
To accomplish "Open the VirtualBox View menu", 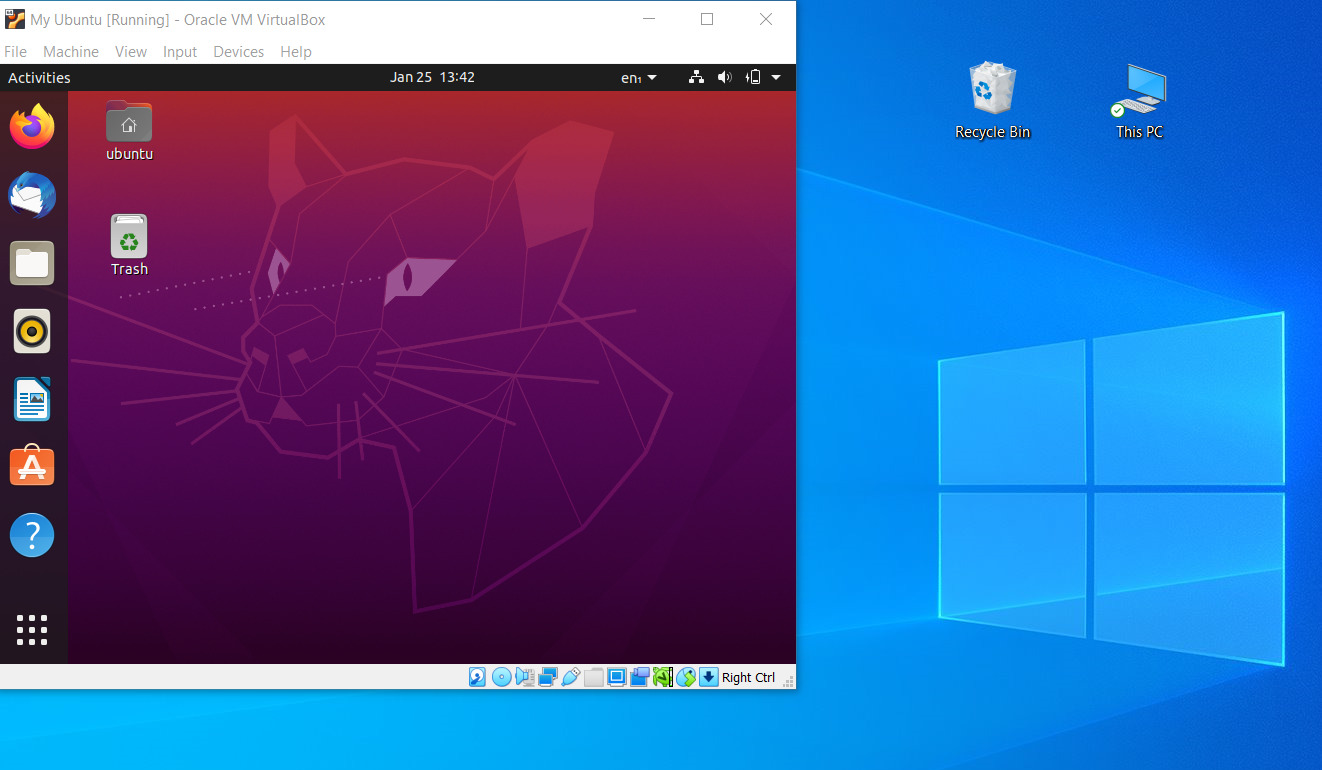I will point(131,52).
